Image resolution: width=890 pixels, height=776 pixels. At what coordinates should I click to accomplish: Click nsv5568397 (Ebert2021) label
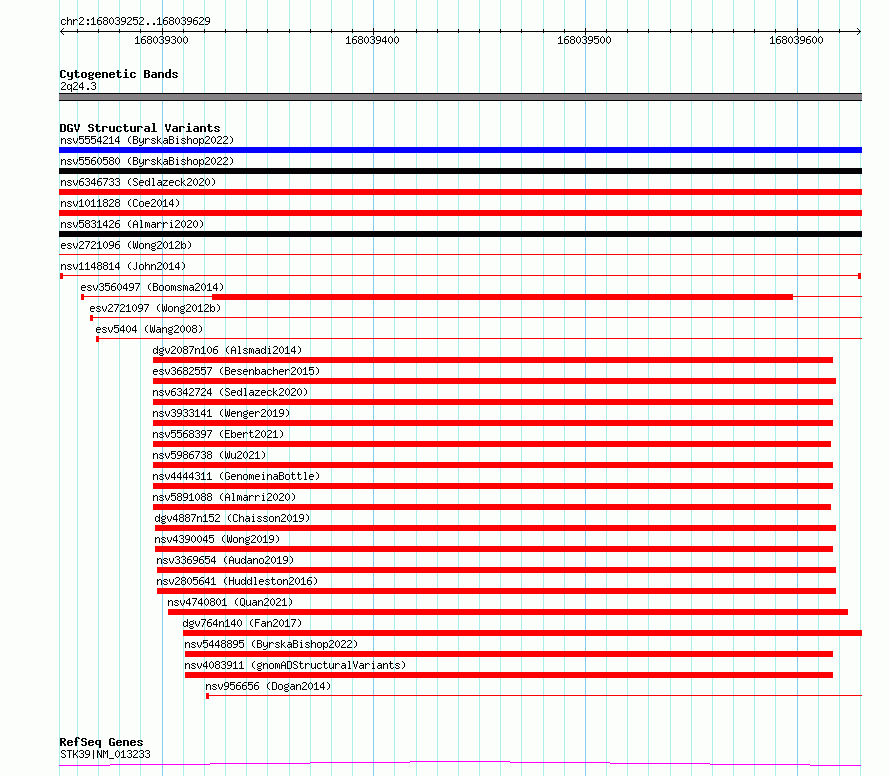coord(218,434)
